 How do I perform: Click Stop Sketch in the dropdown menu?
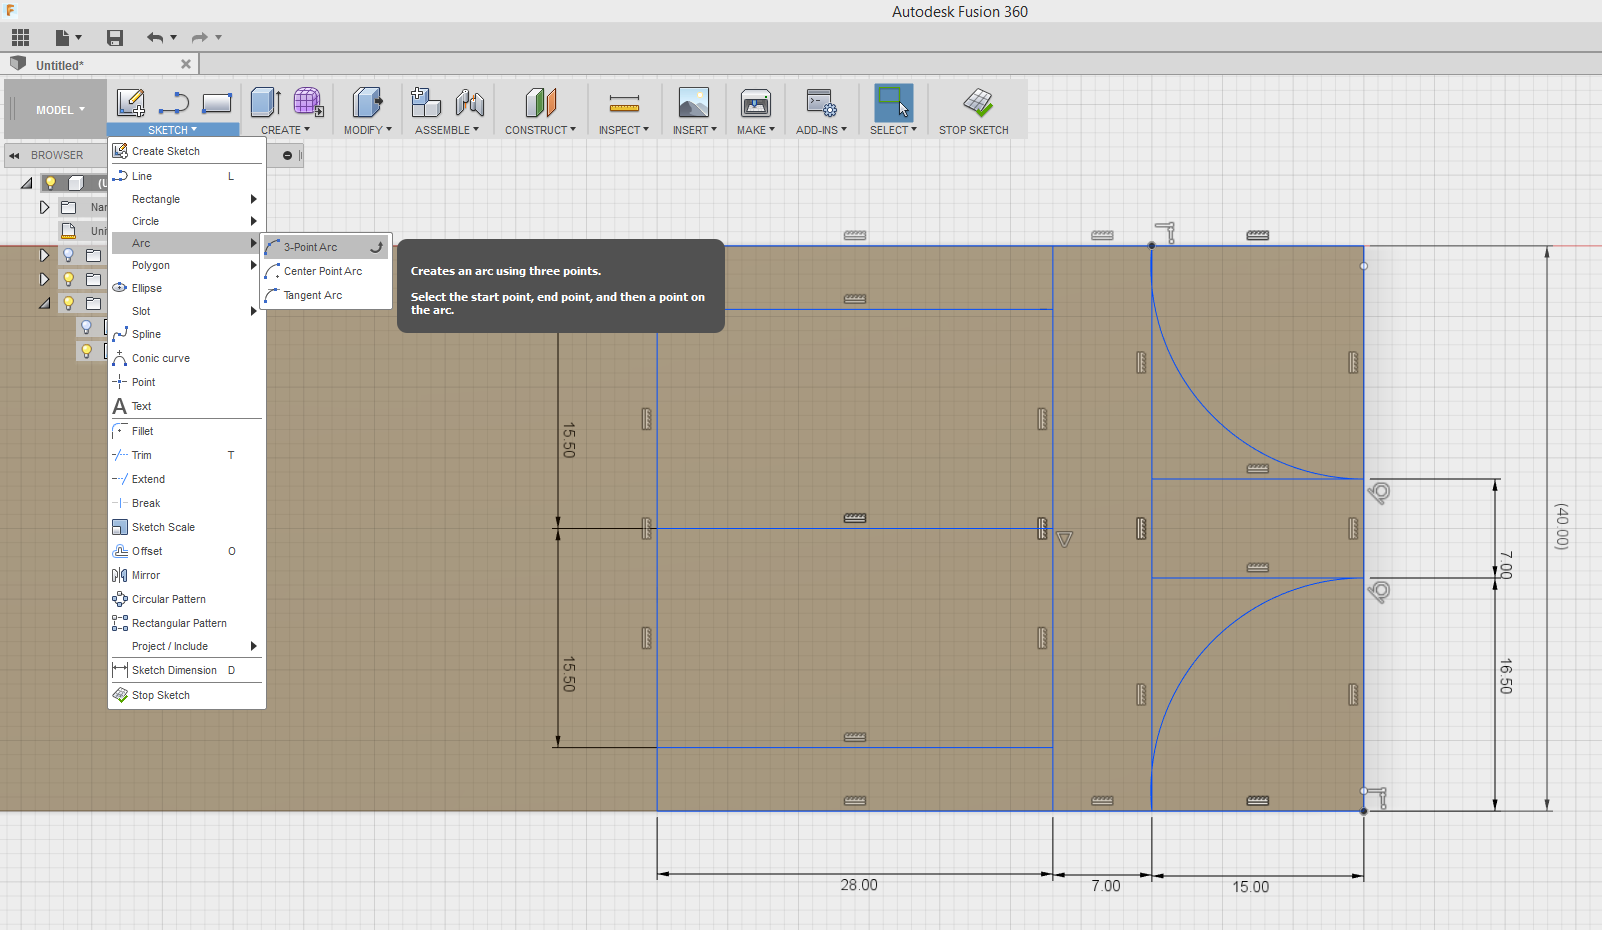186,695
